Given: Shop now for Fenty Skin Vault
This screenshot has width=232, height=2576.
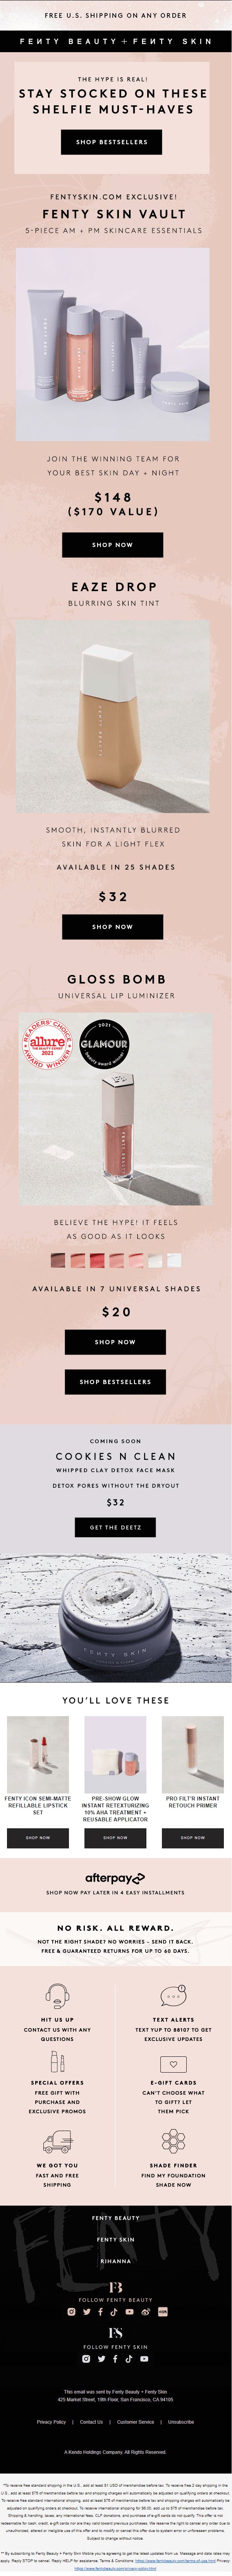Looking at the screenshot, I should click(x=112, y=545).
